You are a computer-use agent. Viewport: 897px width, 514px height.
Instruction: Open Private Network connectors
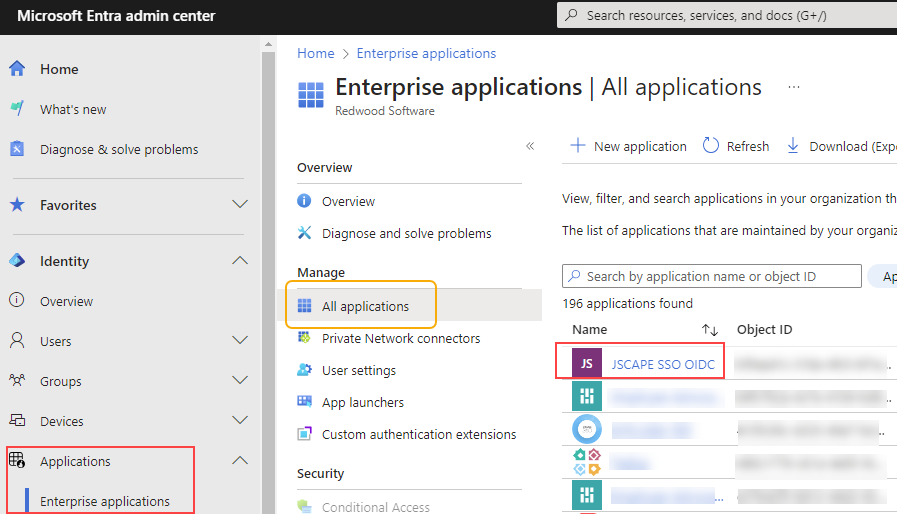(x=400, y=338)
